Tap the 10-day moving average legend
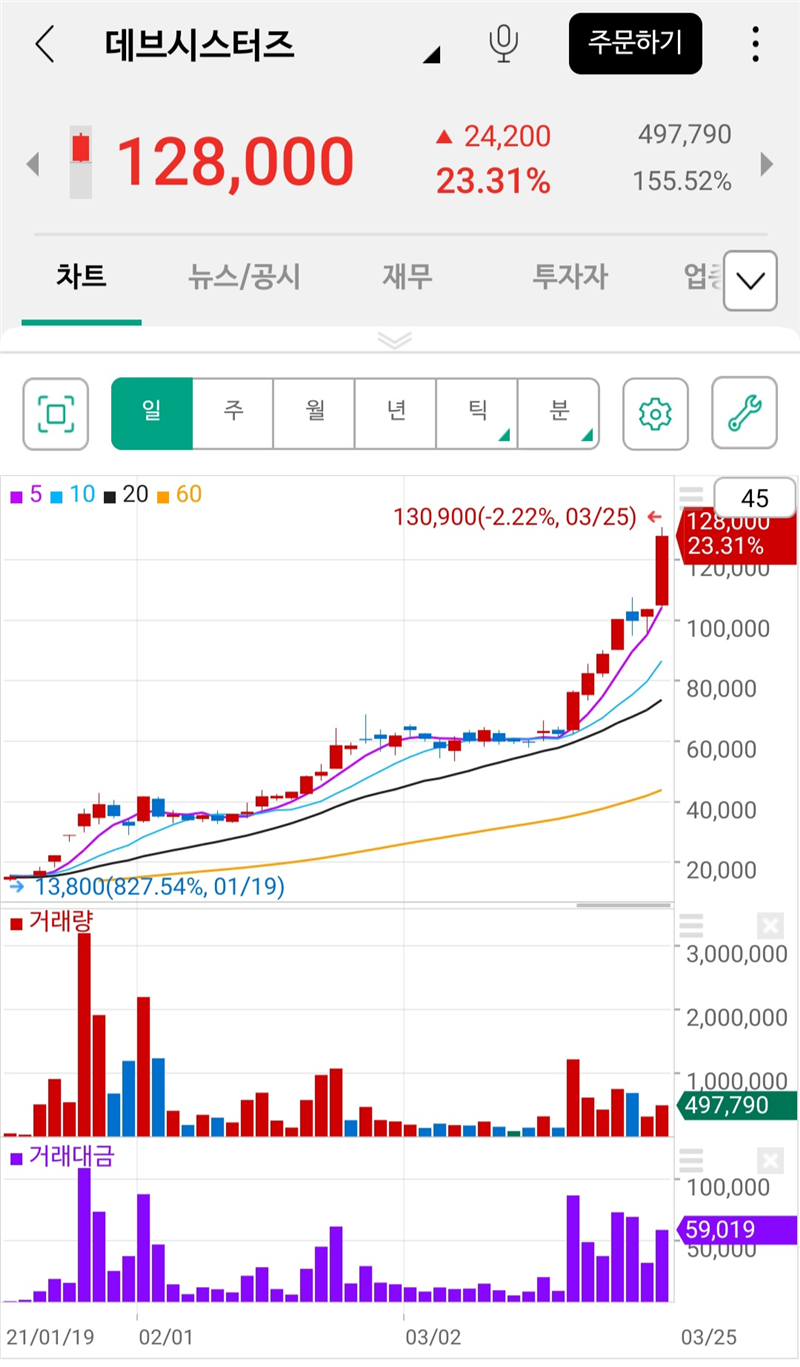Image resolution: width=800 pixels, height=1367 pixels. (x=72, y=494)
